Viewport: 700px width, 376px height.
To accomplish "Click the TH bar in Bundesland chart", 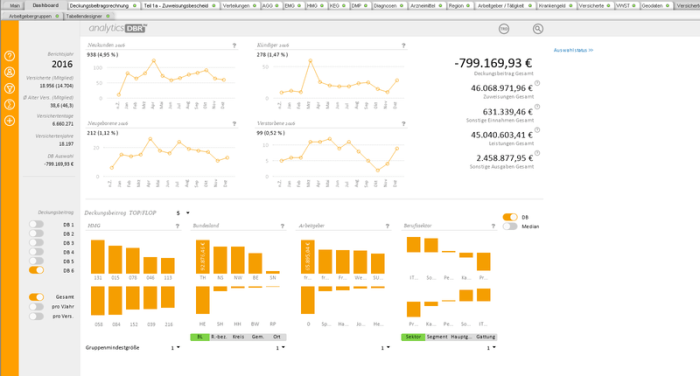I will click(x=203, y=257).
